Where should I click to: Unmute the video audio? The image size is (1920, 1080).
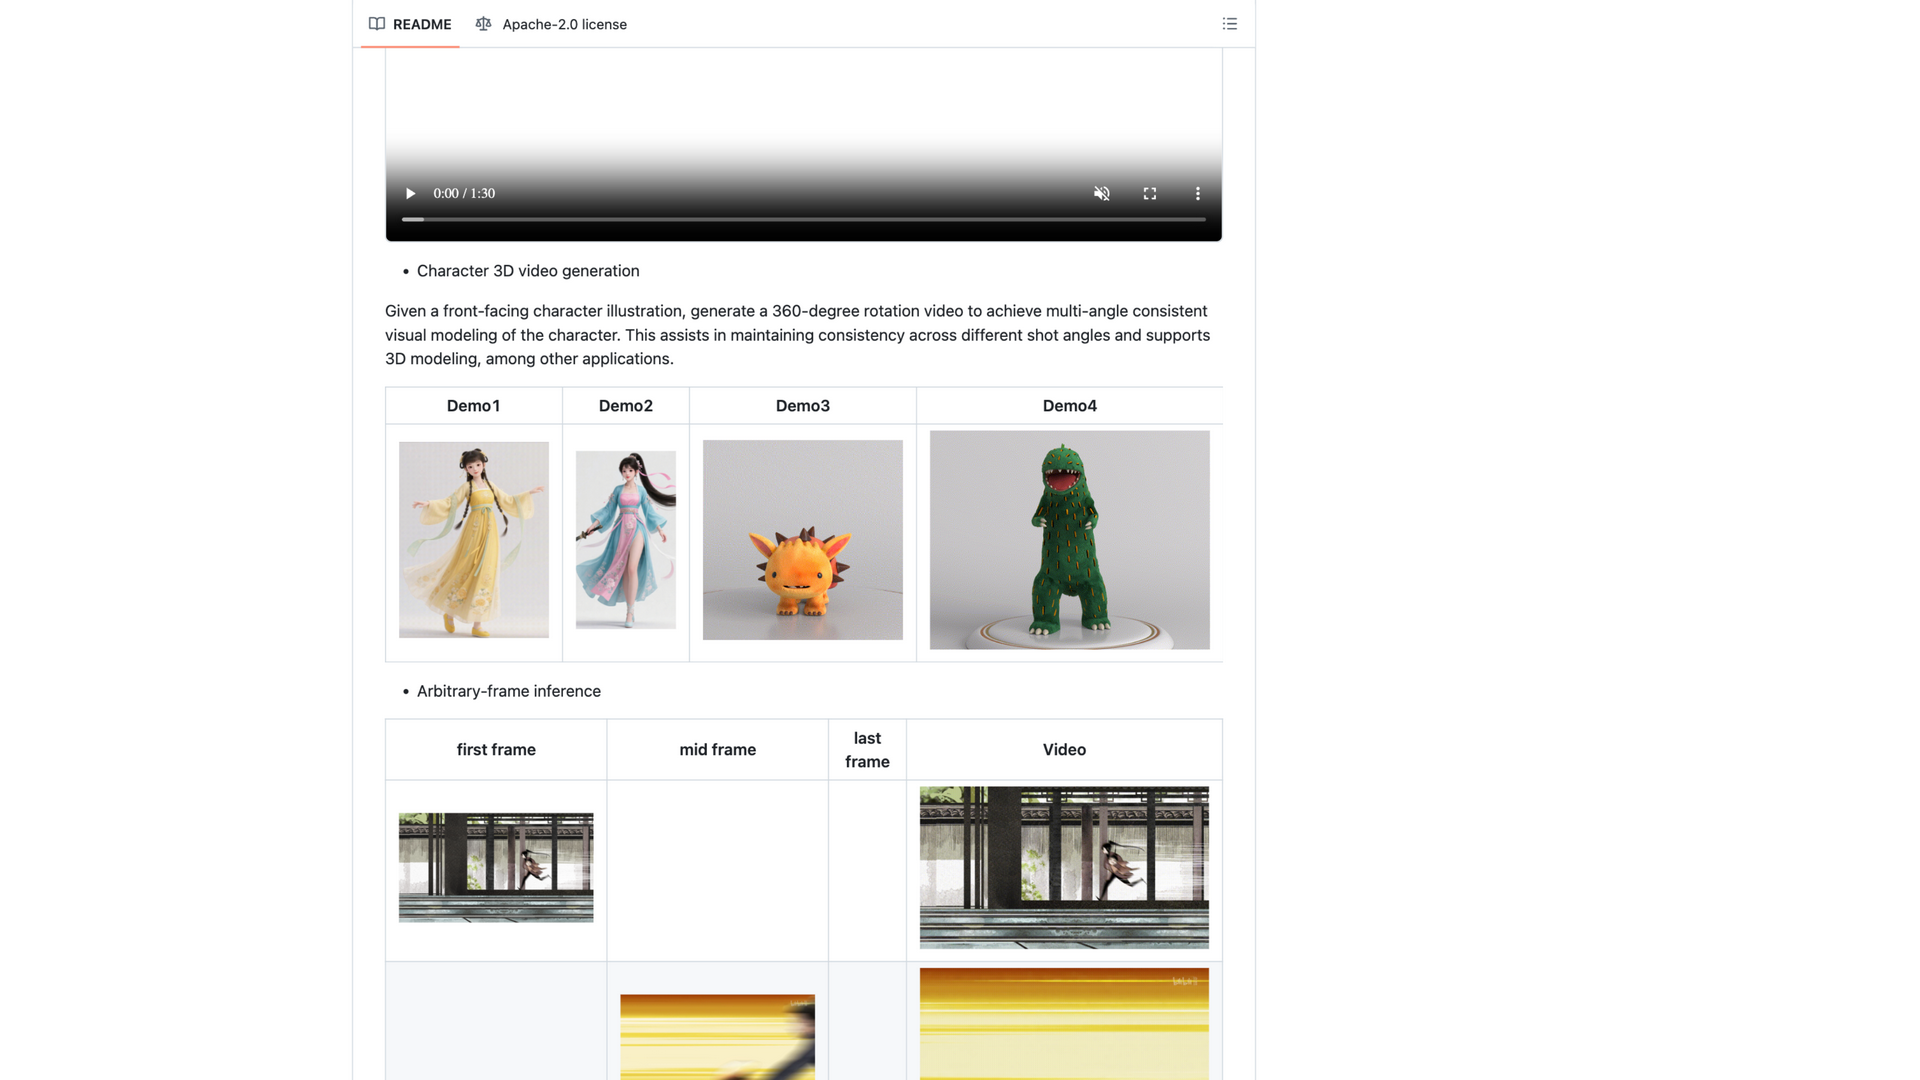[1102, 194]
